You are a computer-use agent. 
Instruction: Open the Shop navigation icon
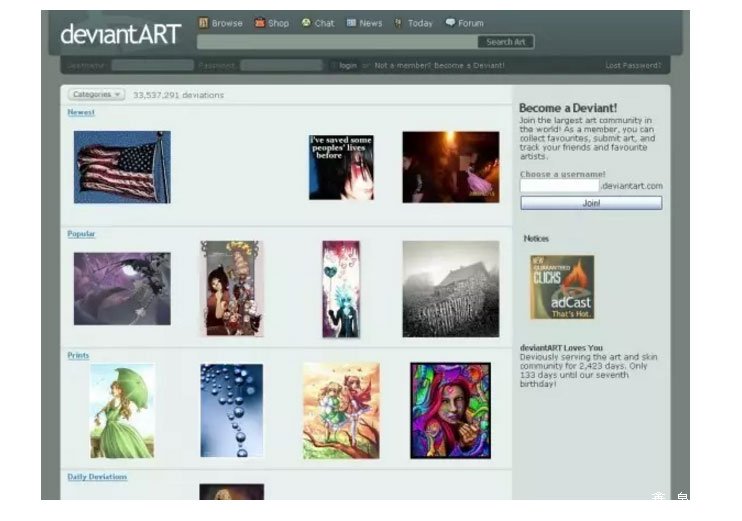tap(260, 23)
